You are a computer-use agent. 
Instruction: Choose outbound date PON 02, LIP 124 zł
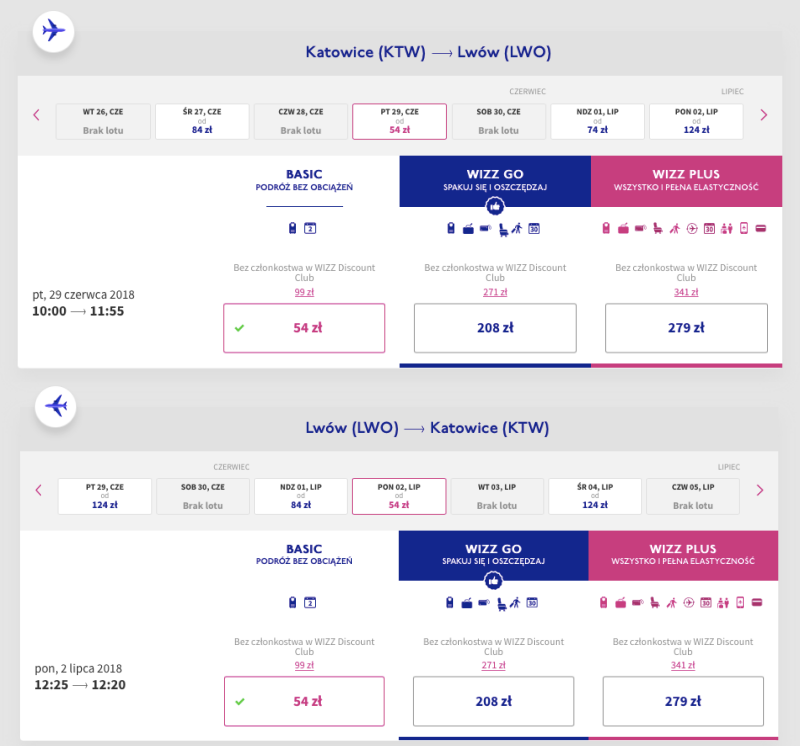point(696,121)
